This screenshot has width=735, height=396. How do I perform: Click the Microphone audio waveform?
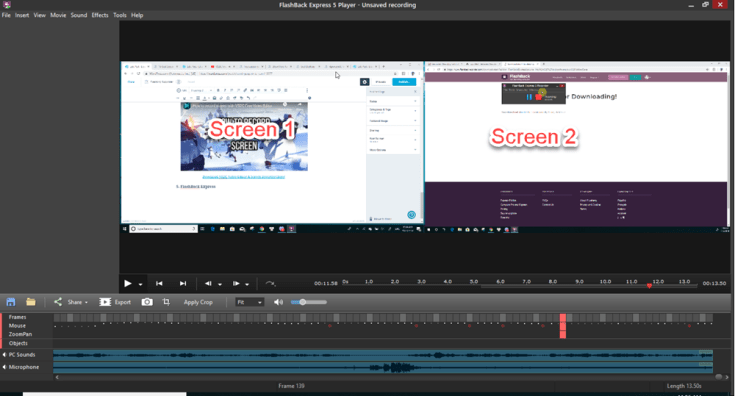(383, 367)
